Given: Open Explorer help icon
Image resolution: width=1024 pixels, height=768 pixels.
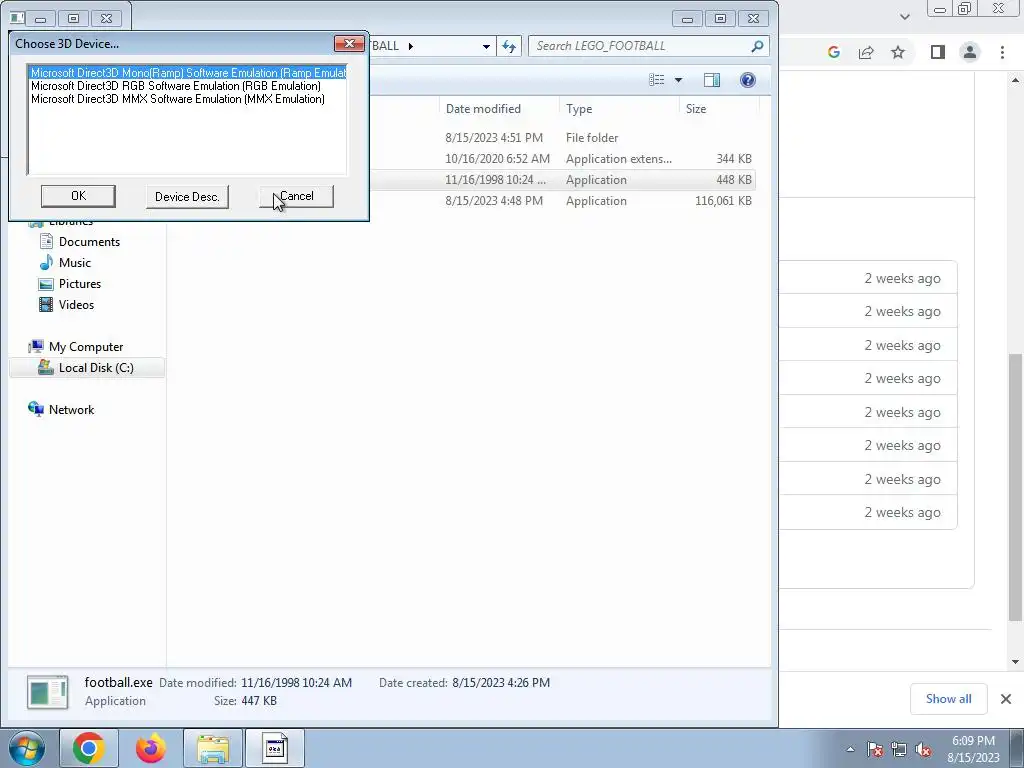Looking at the screenshot, I should 748,80.
